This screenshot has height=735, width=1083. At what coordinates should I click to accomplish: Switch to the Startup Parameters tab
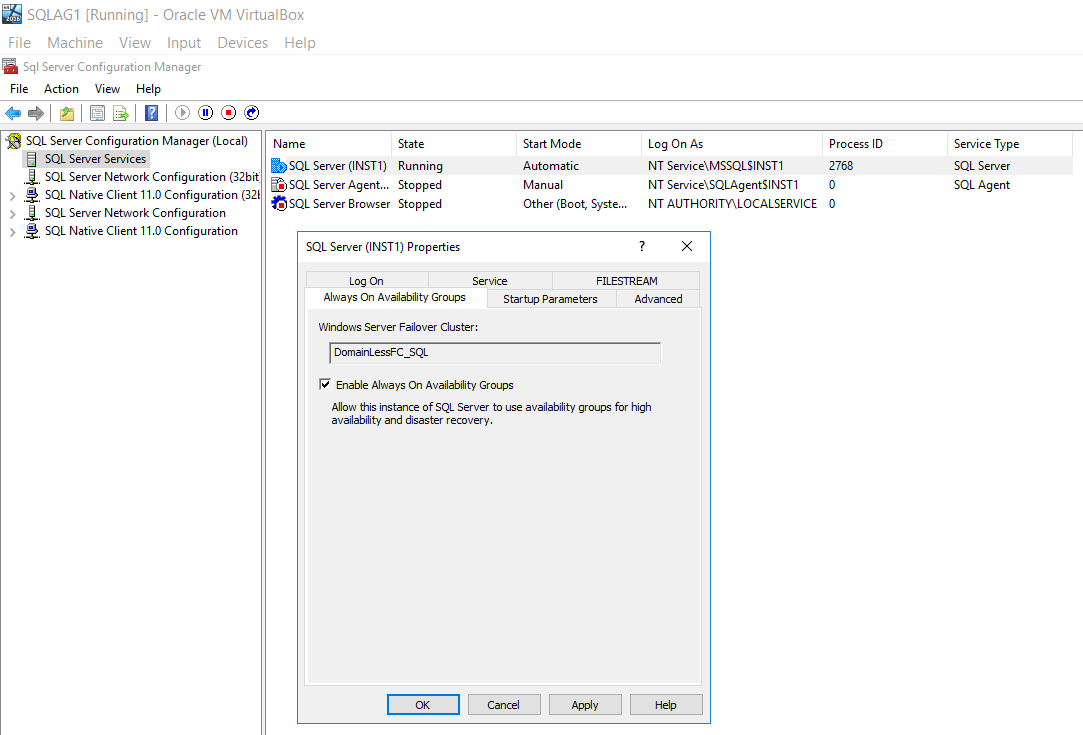point(551,298)
